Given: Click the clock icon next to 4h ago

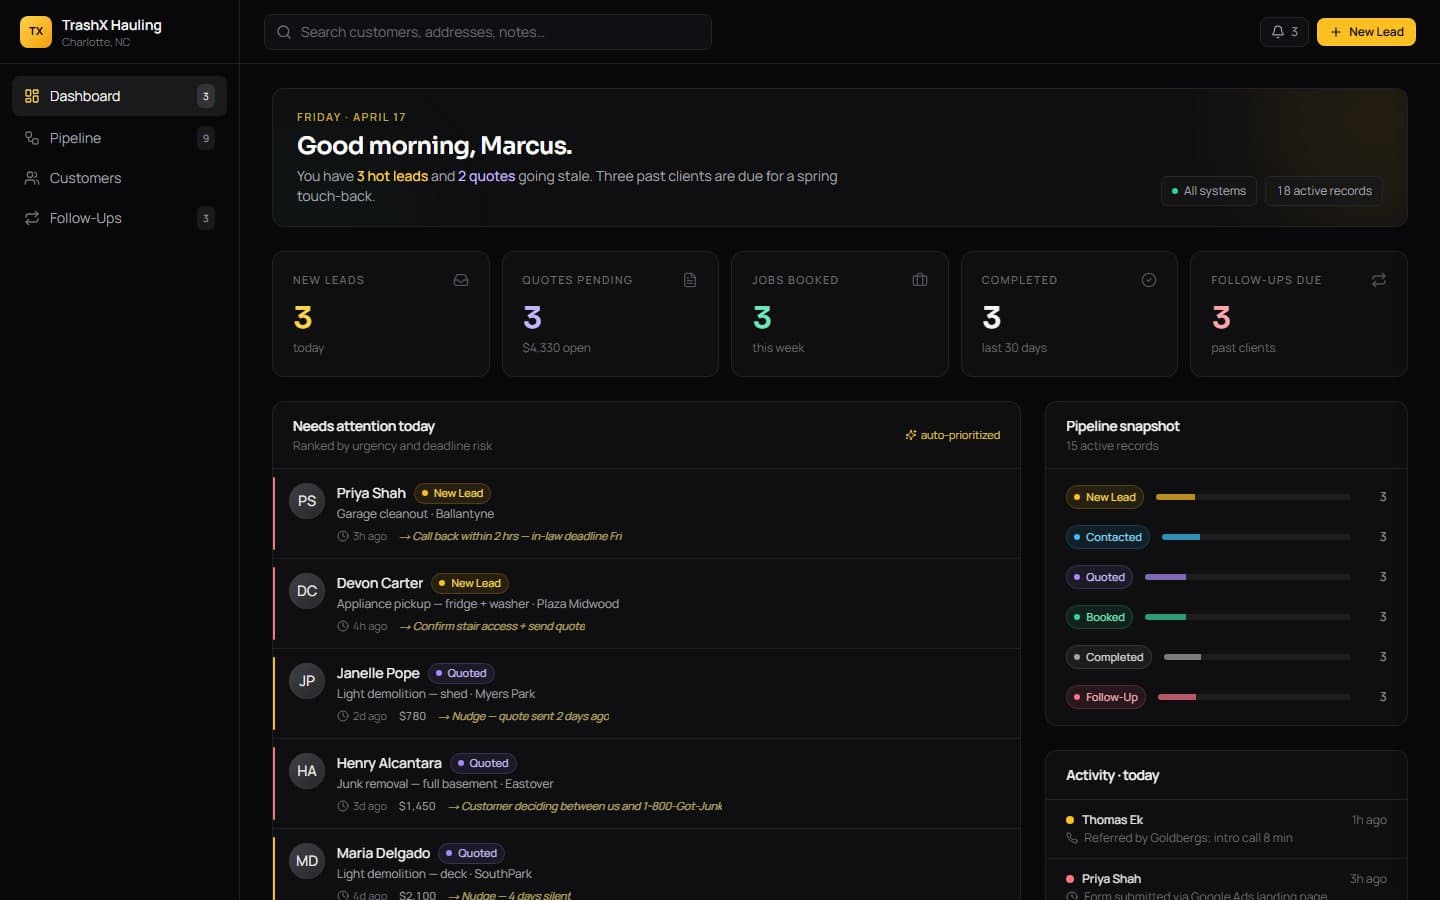Looking at the screenshot, I should coord(343,626).
